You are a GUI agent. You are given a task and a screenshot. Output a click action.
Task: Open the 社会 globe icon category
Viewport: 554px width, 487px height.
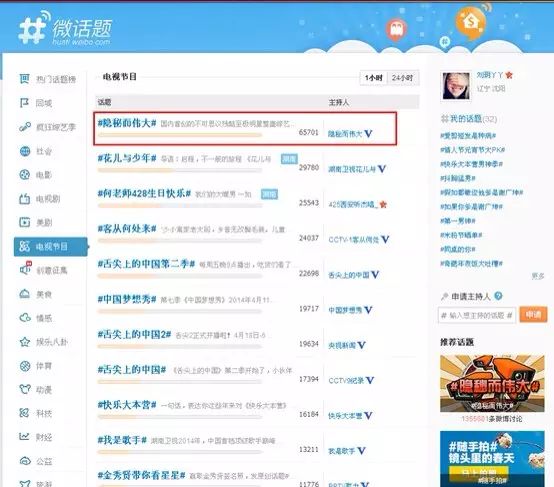pos(25,151)
